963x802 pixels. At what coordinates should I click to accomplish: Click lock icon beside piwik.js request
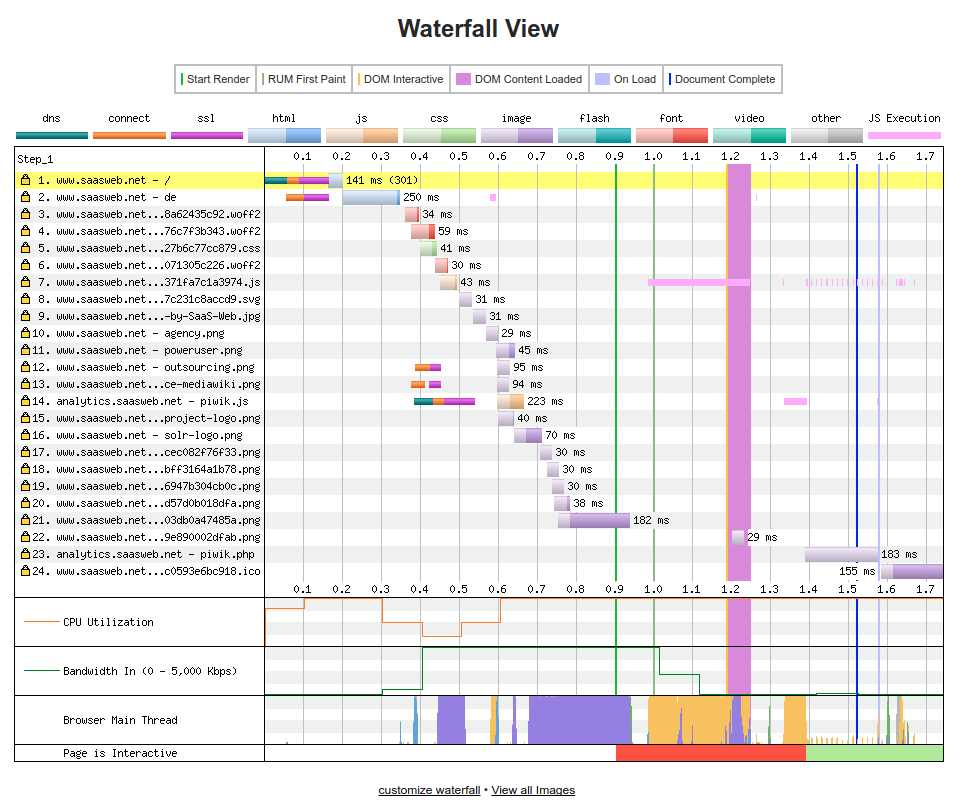click(x=25, y=401)
